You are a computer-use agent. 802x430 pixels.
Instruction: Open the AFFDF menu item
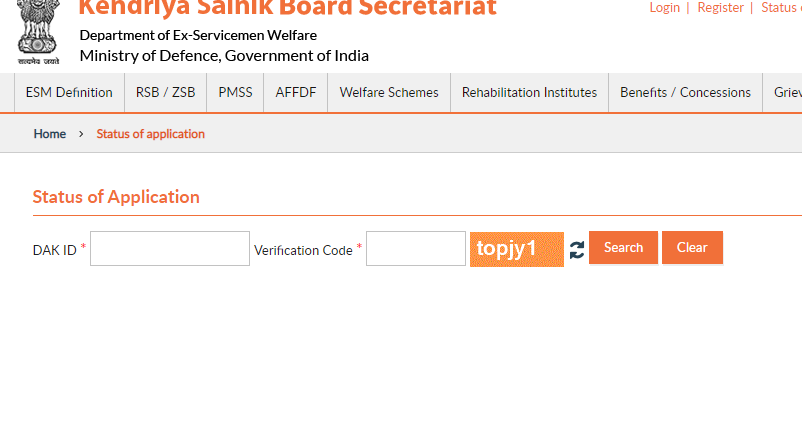[296, 93]
